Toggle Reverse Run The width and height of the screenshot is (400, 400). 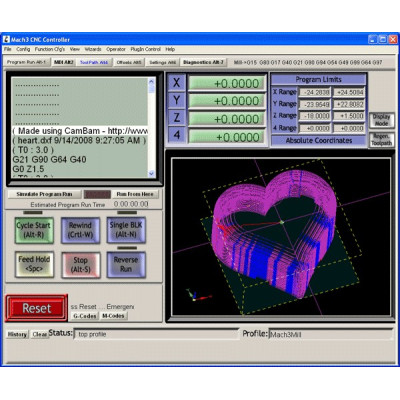coord(126,264)
